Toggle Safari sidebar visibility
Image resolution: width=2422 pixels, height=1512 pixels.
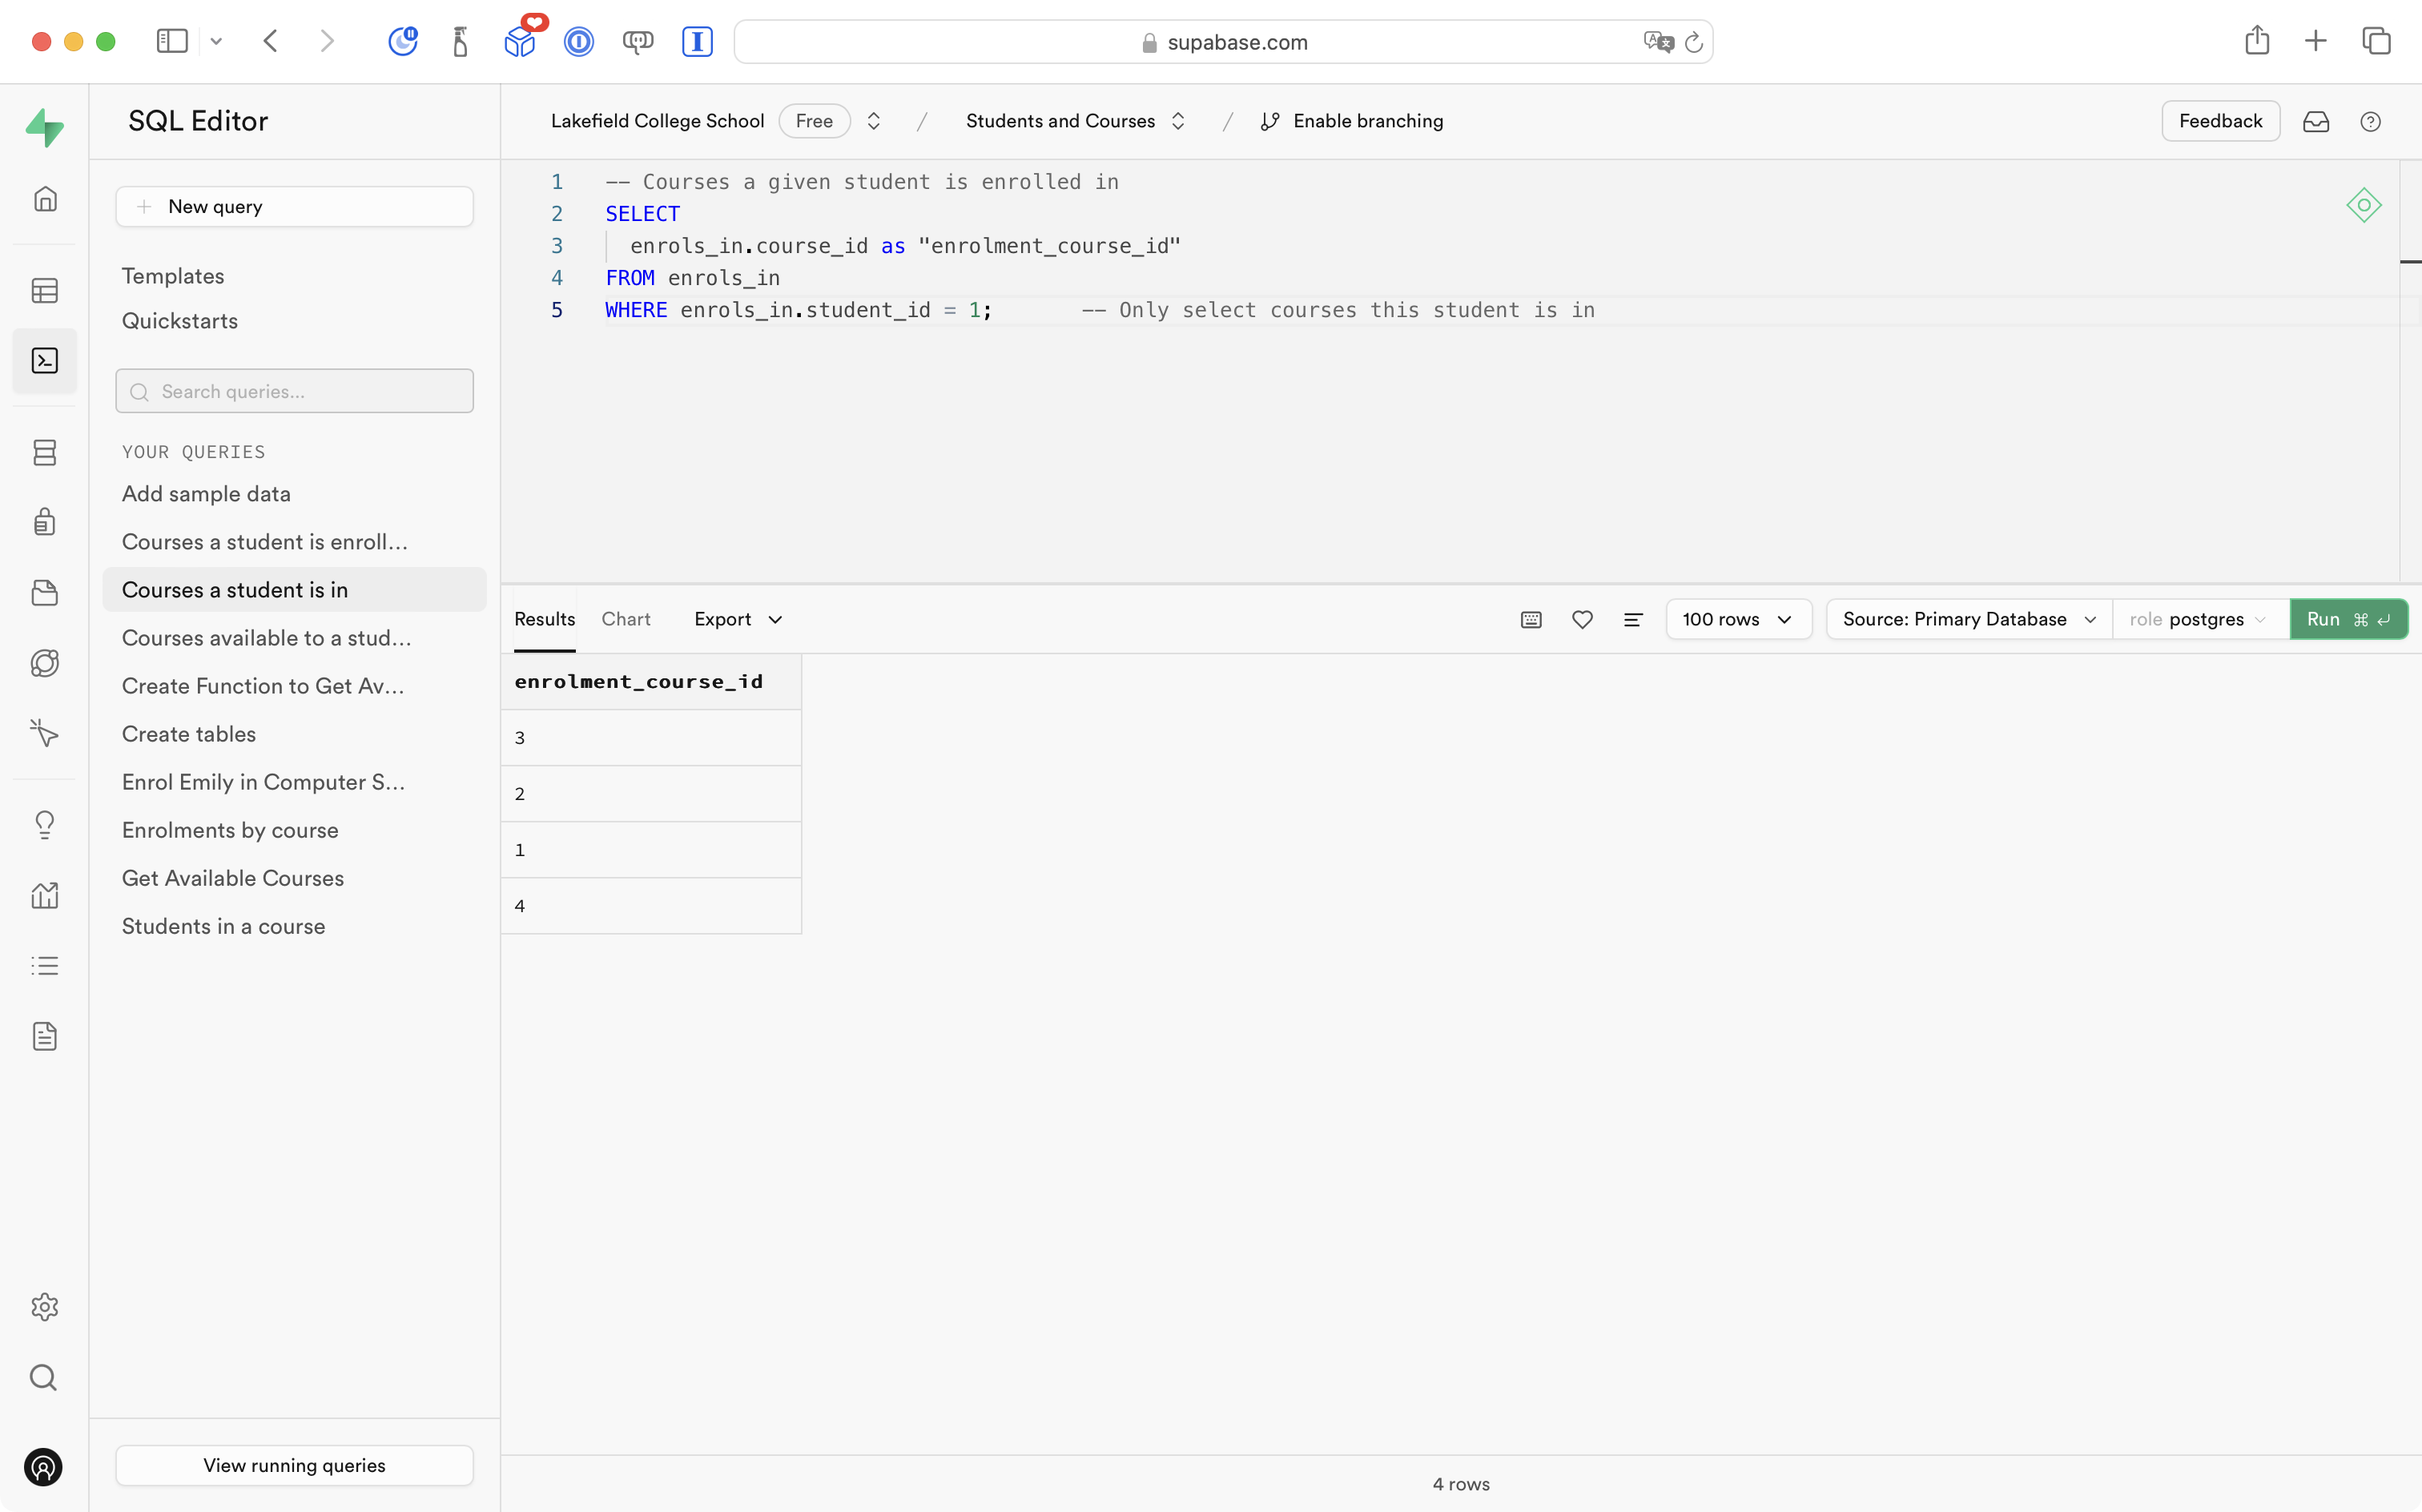172,41
